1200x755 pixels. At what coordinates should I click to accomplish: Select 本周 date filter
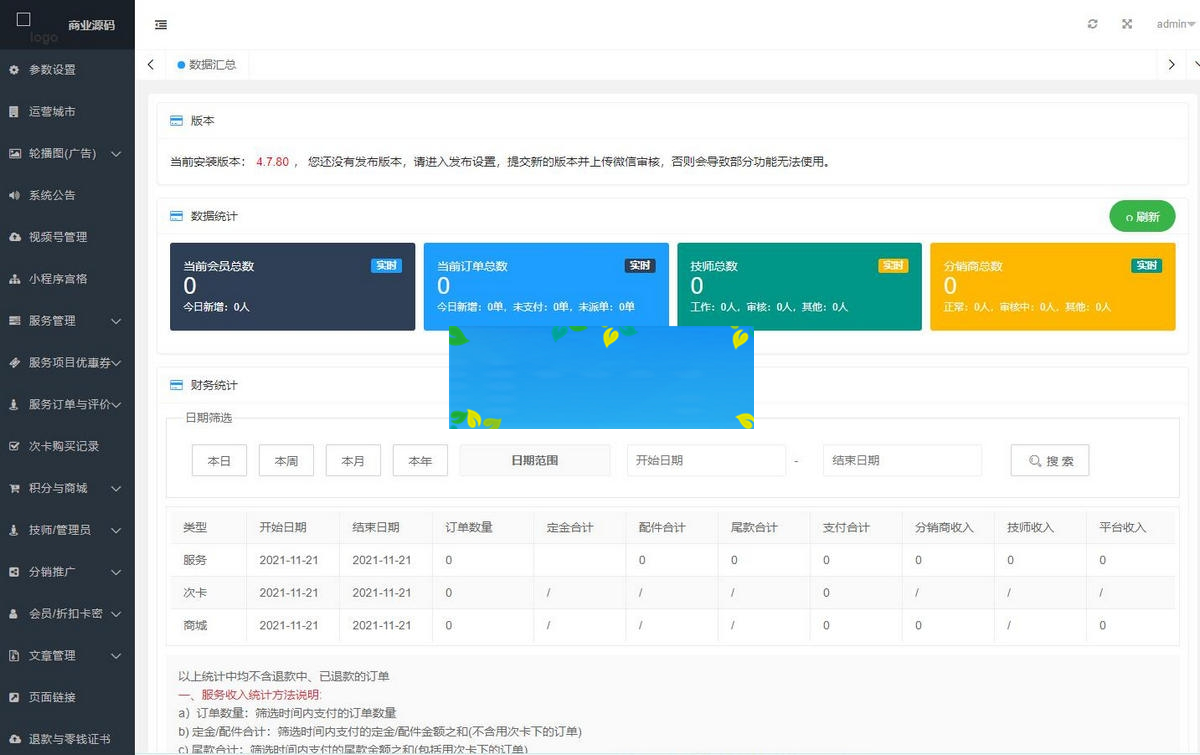286,460
